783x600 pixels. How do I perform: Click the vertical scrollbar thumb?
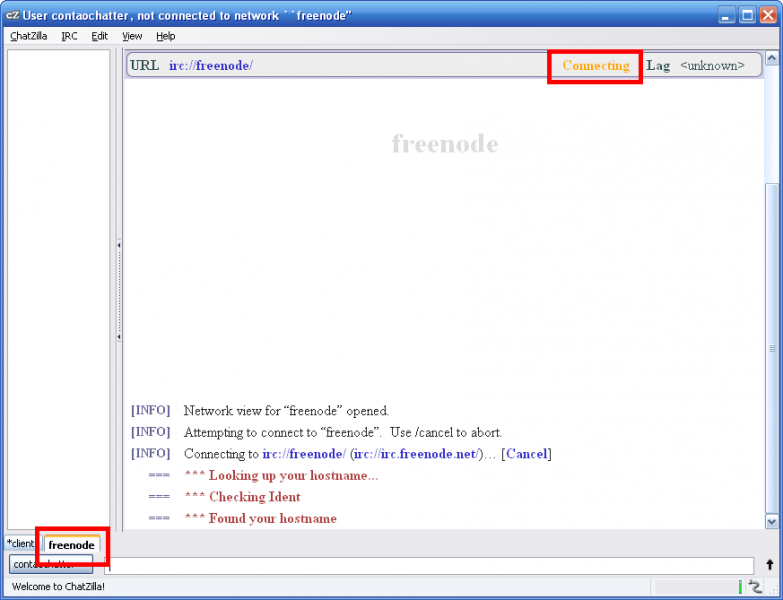tap(771, 348)
